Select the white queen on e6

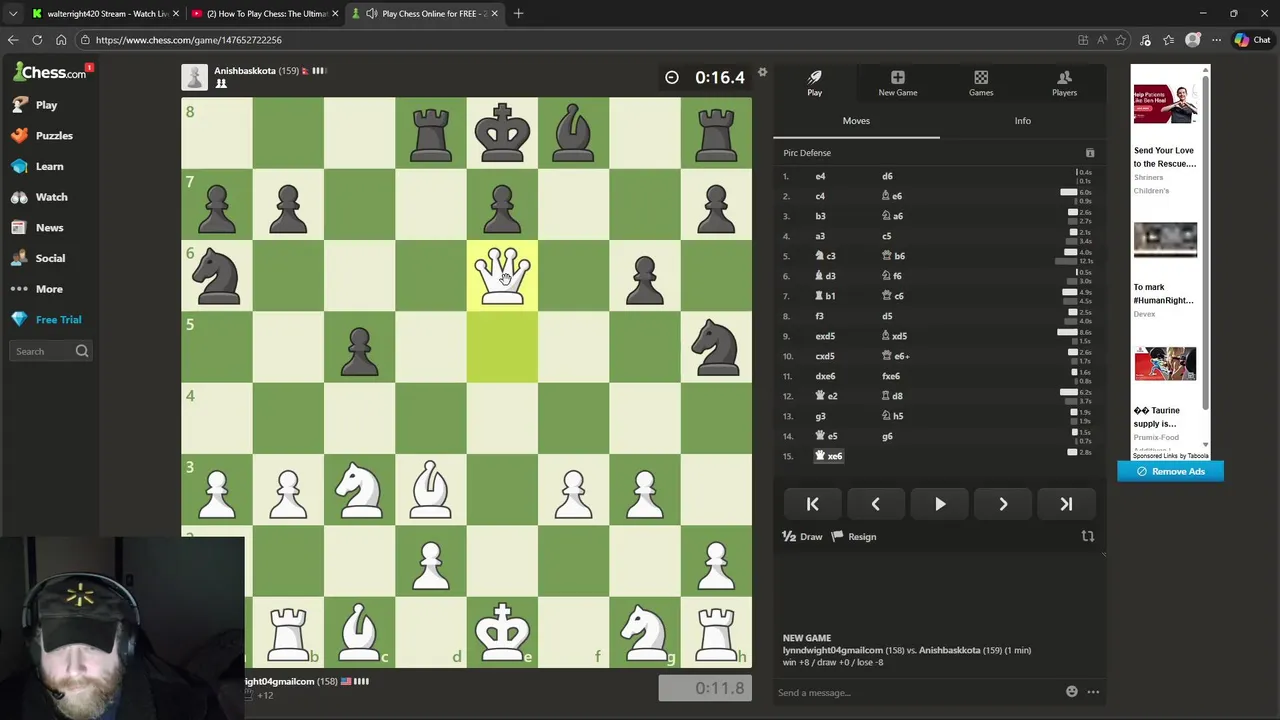pos(502,275)
